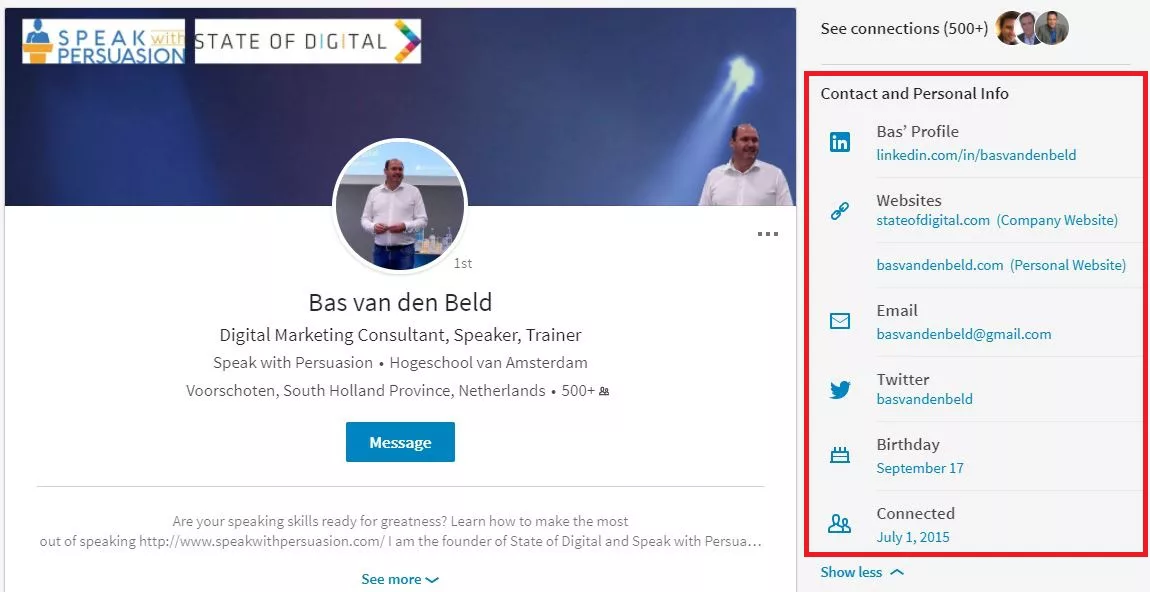Viewport: 1150px width, 592px height.
Task: Click the State of Digital banner logo
Action: (x=307, y=41)
